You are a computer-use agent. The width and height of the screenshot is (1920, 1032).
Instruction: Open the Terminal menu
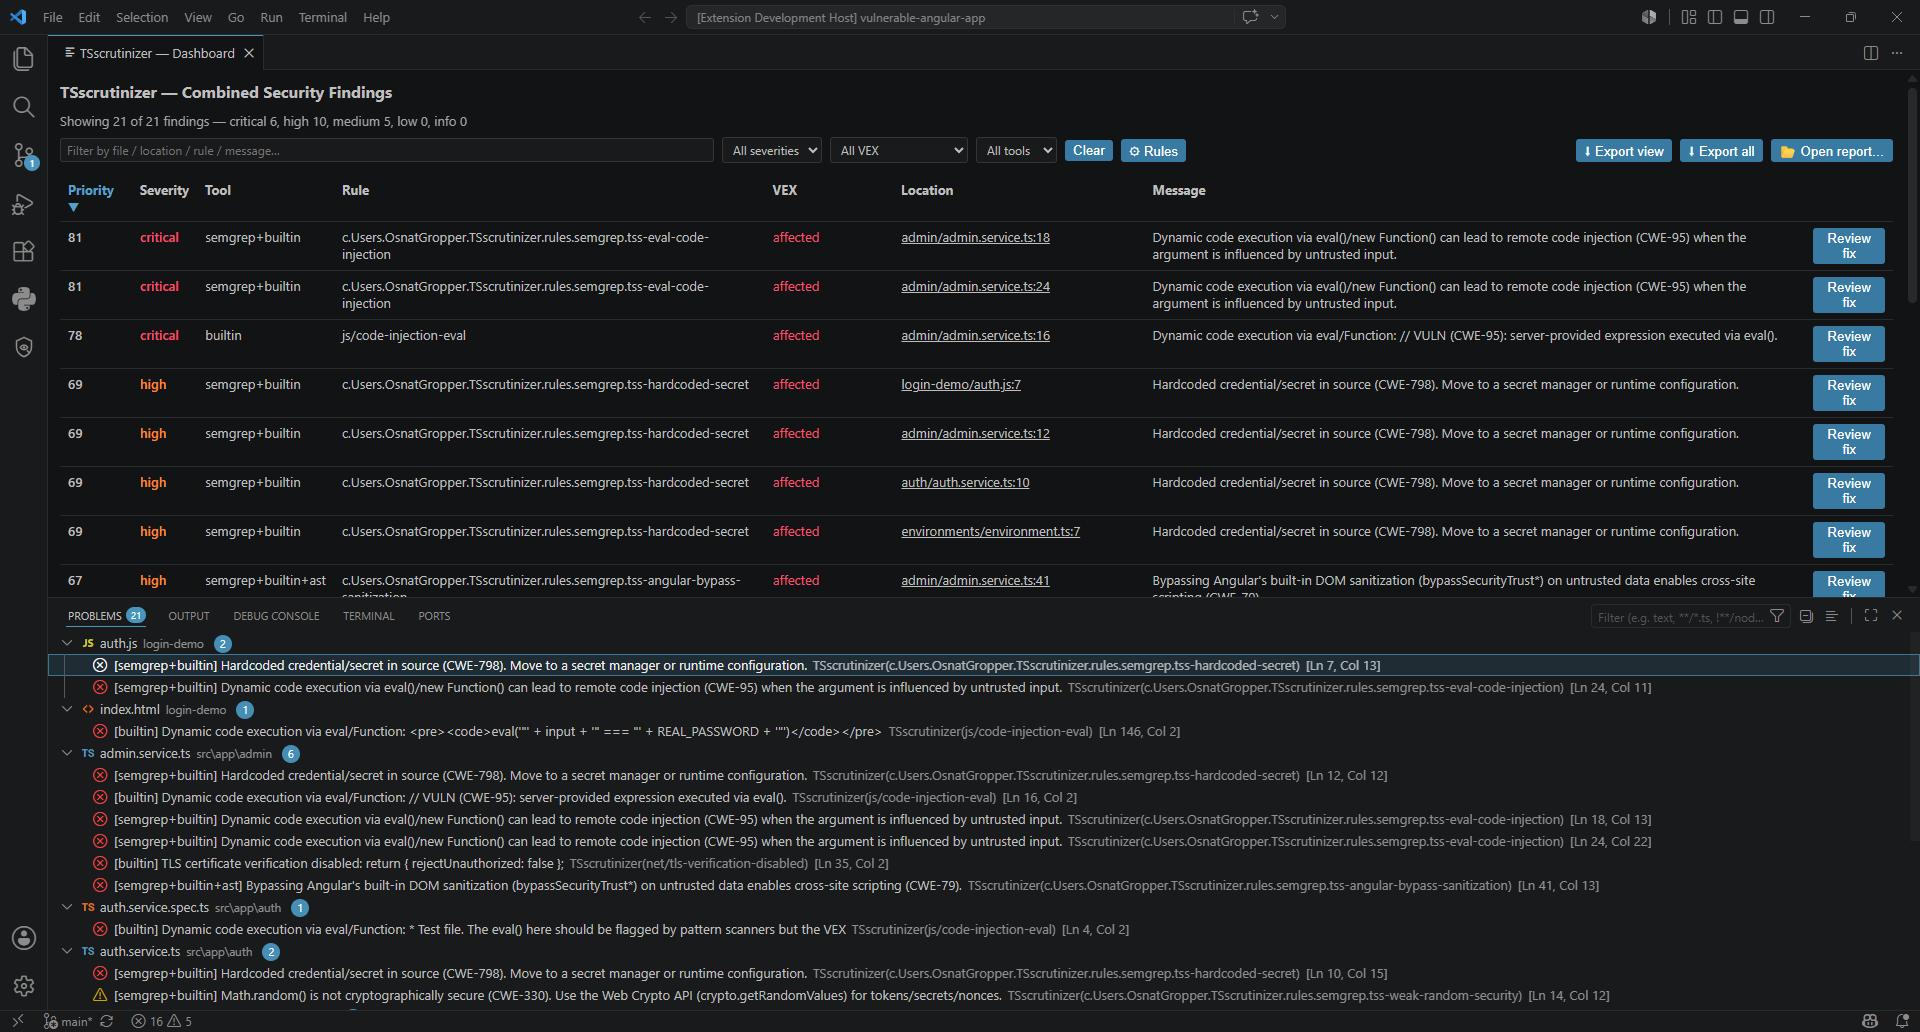point(323,17)
